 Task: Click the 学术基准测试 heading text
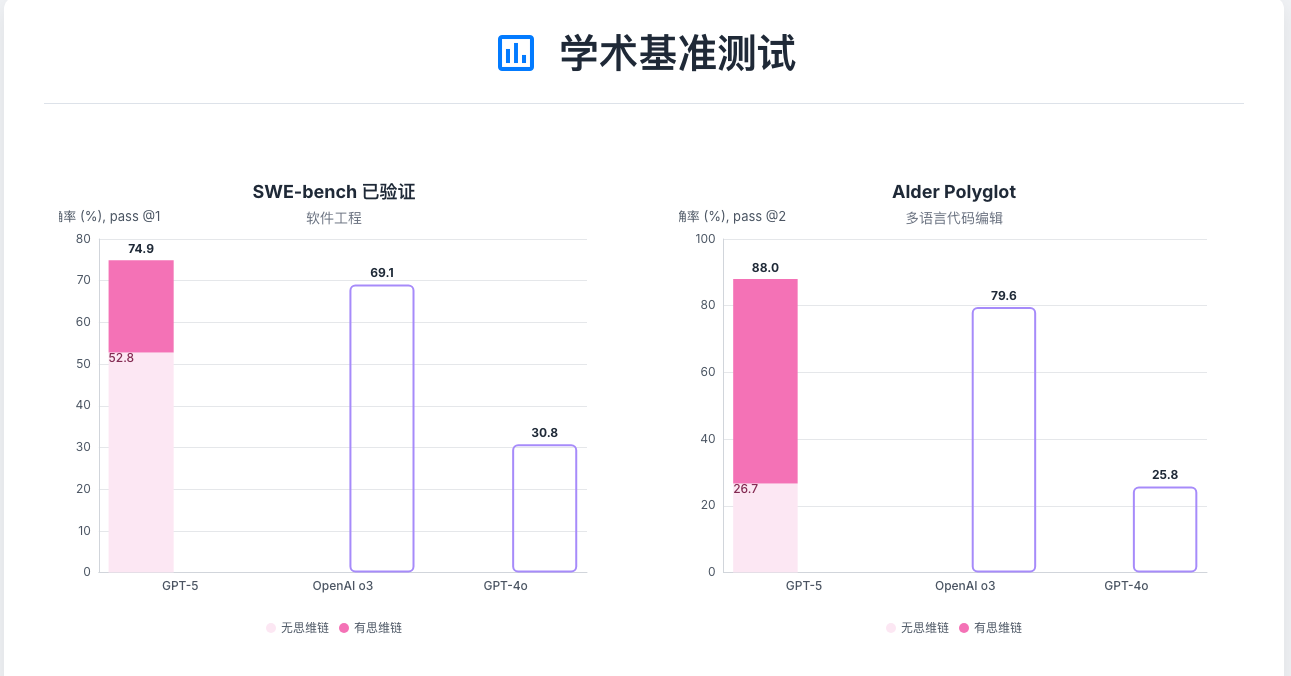[678, 53]
